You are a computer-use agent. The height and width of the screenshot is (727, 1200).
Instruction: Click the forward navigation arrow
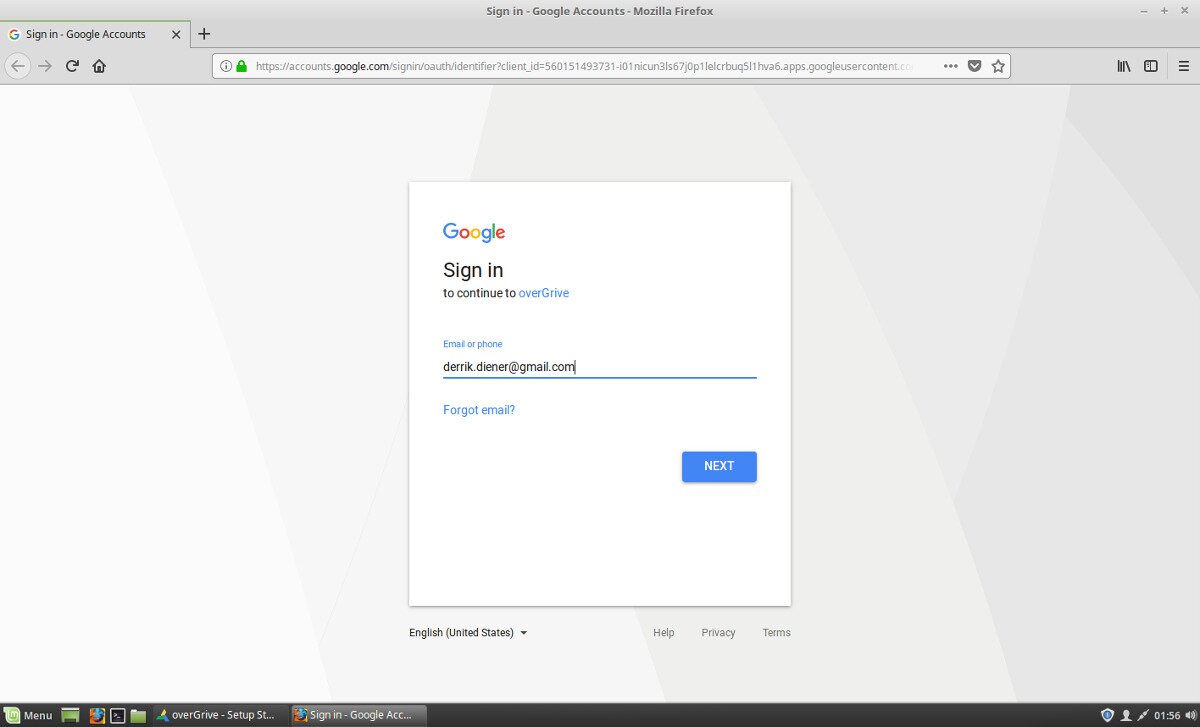pos(45,66)
